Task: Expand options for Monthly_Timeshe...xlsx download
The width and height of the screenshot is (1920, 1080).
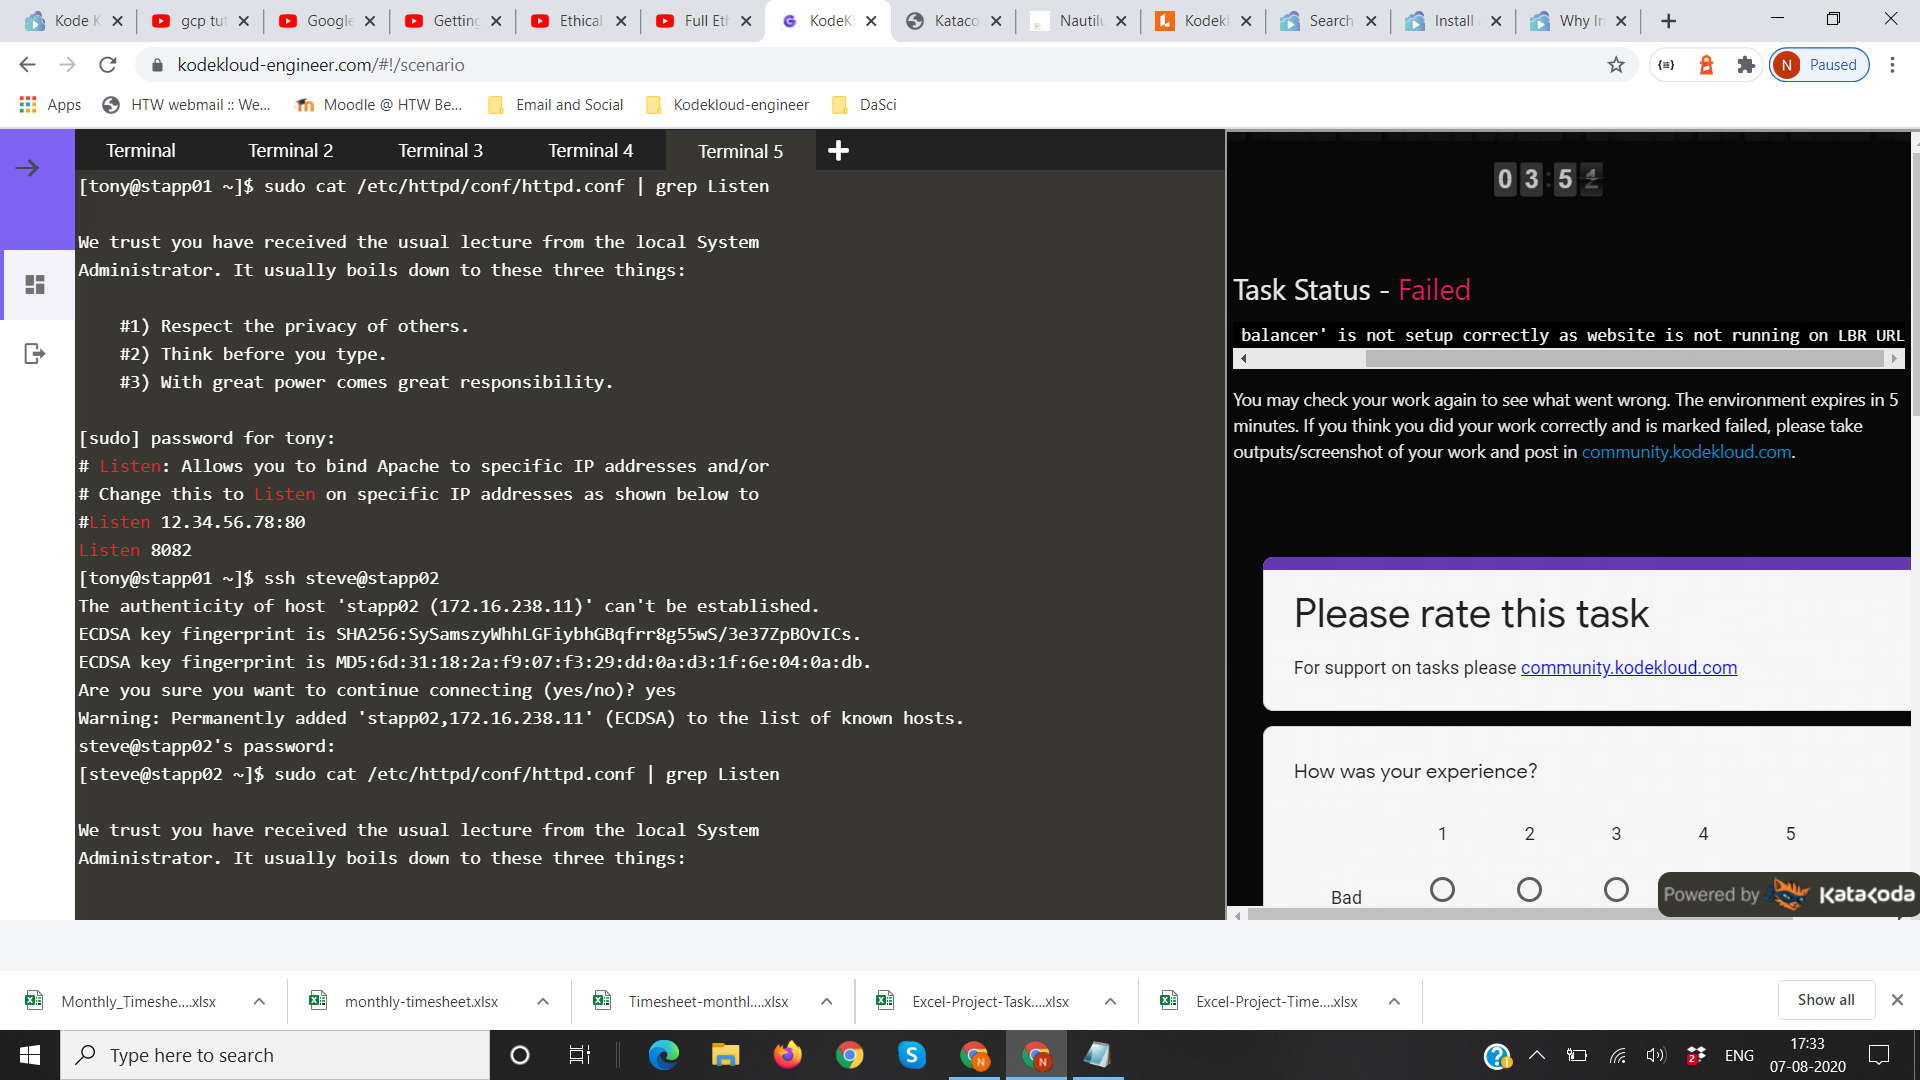Action: point(259,1001)
